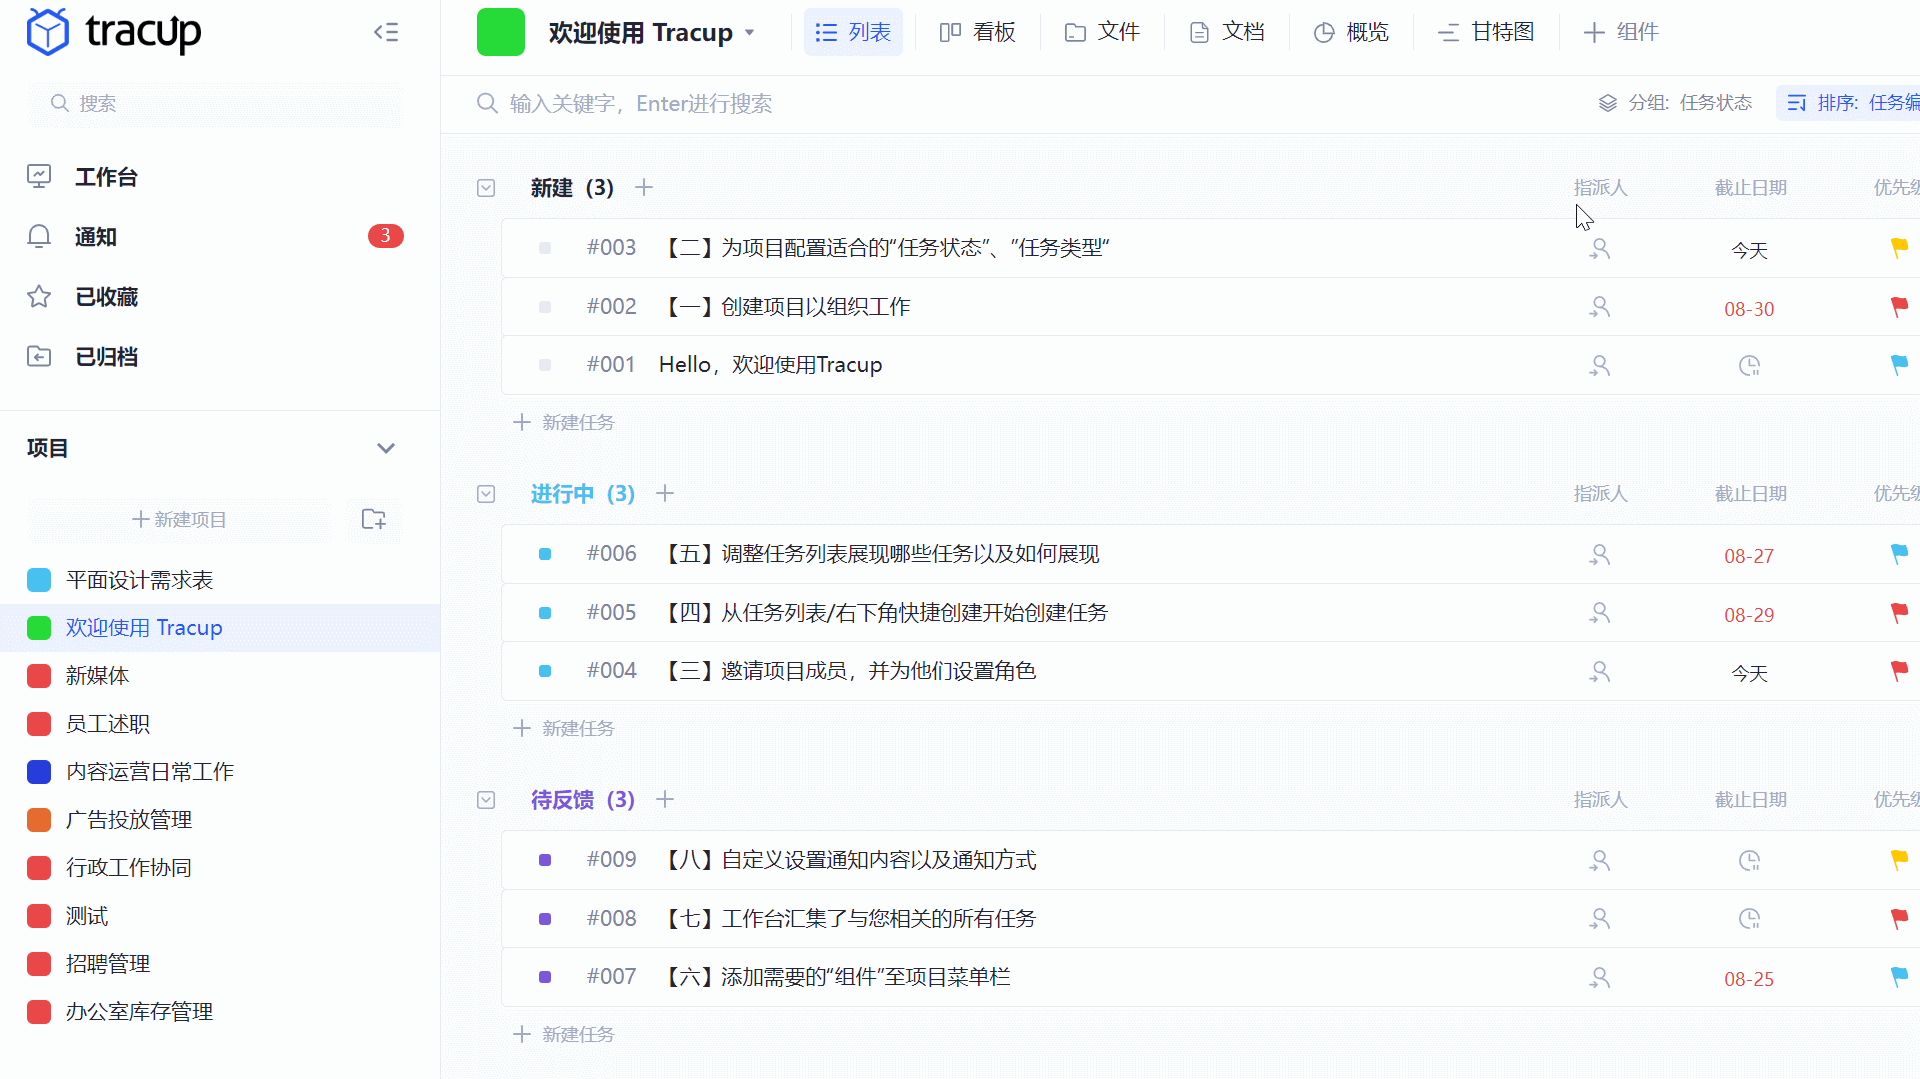Image resolution: width=1920 pixels, height=1079 pixels.
Task: Switch to the 看板 kanban tab
Action: (x=977, y=32)
